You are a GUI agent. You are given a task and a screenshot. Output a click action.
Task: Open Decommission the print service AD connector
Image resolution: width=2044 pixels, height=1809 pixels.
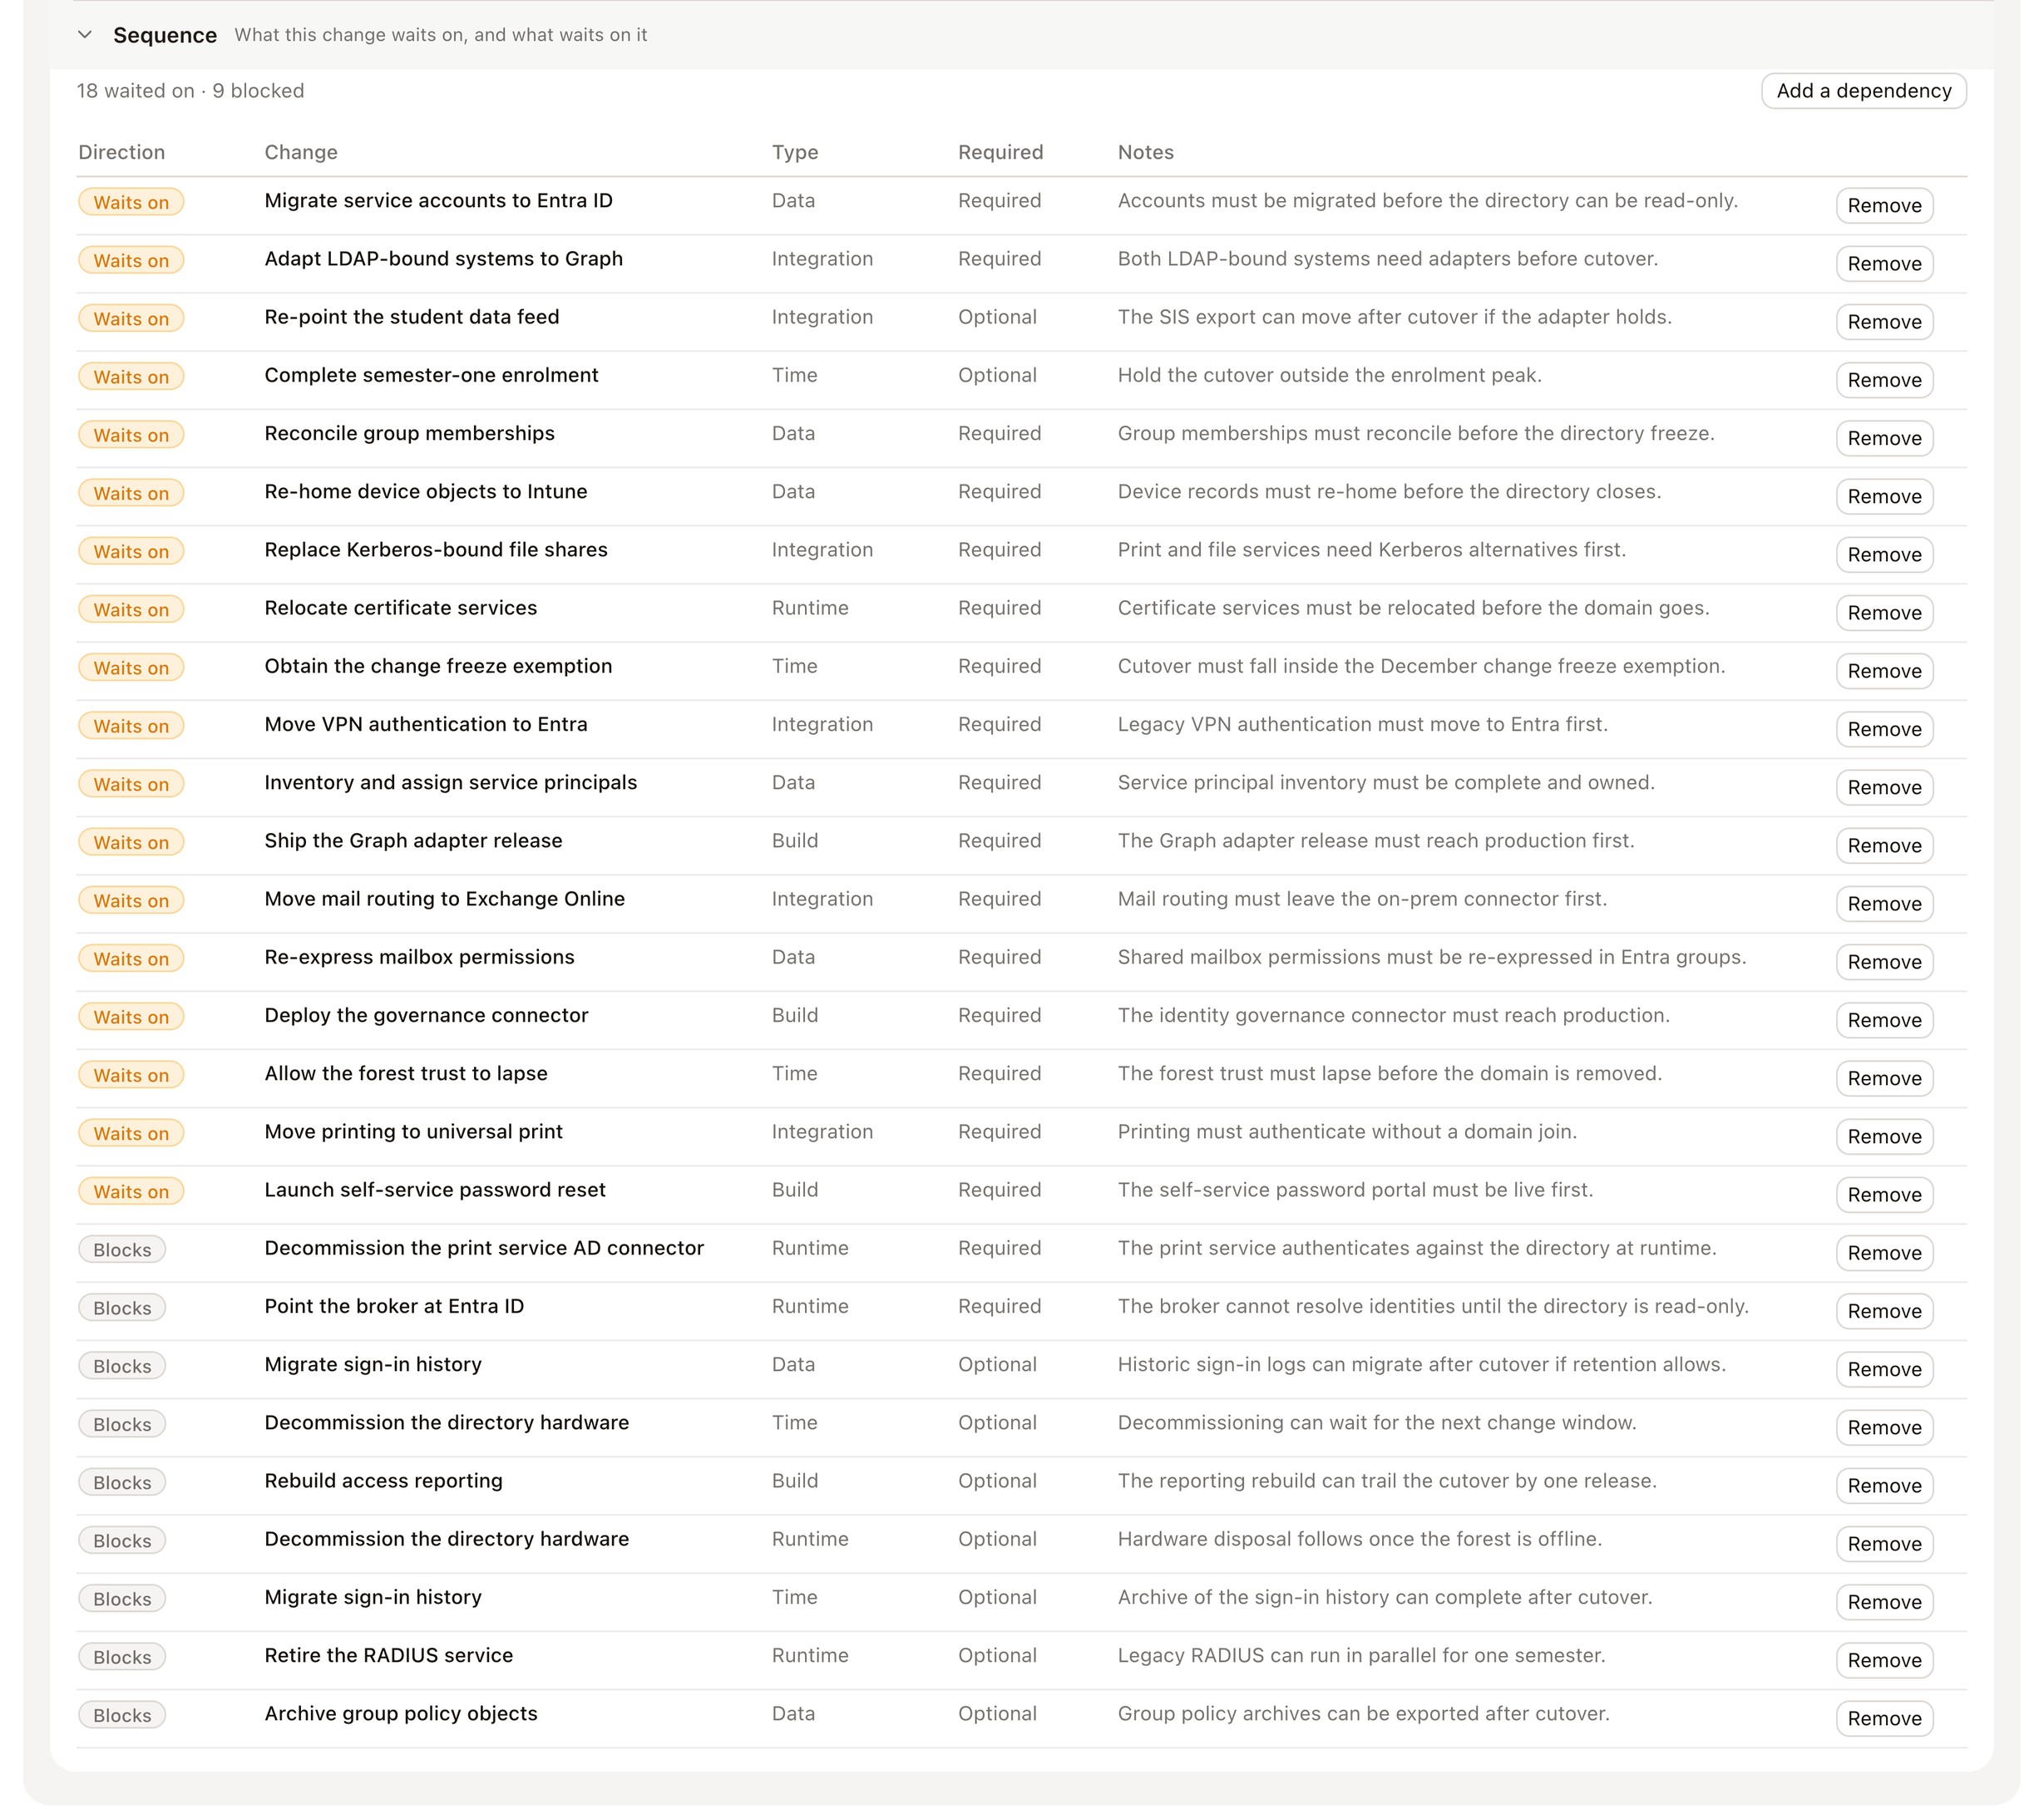[x=485, y=1248]
